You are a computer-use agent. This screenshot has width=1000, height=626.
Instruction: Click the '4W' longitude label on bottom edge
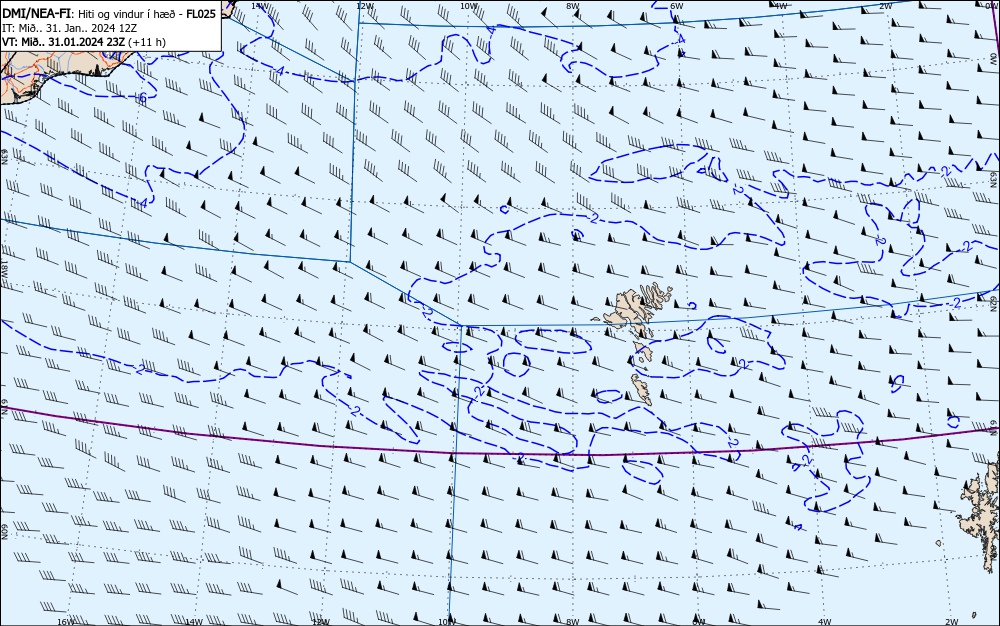click(x=824, y=622)
